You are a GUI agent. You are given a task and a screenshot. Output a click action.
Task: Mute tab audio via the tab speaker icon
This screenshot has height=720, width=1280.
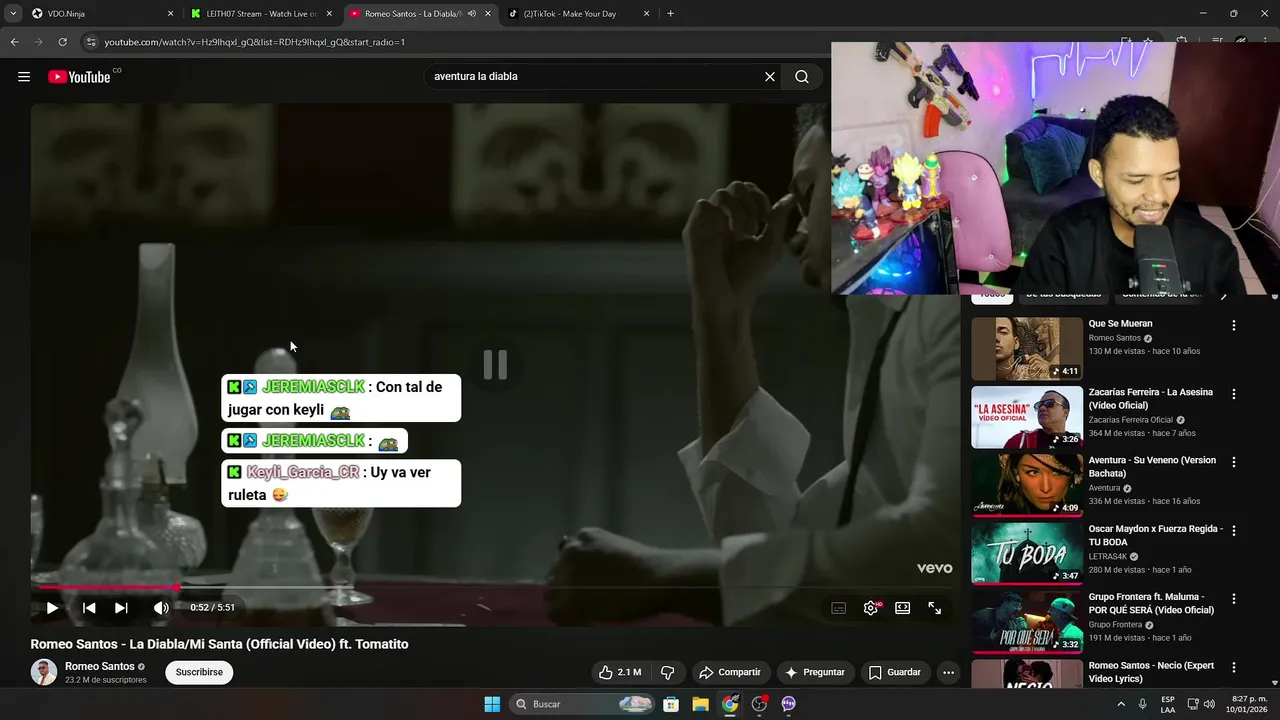pyautogui.click(x=472, y=14)
